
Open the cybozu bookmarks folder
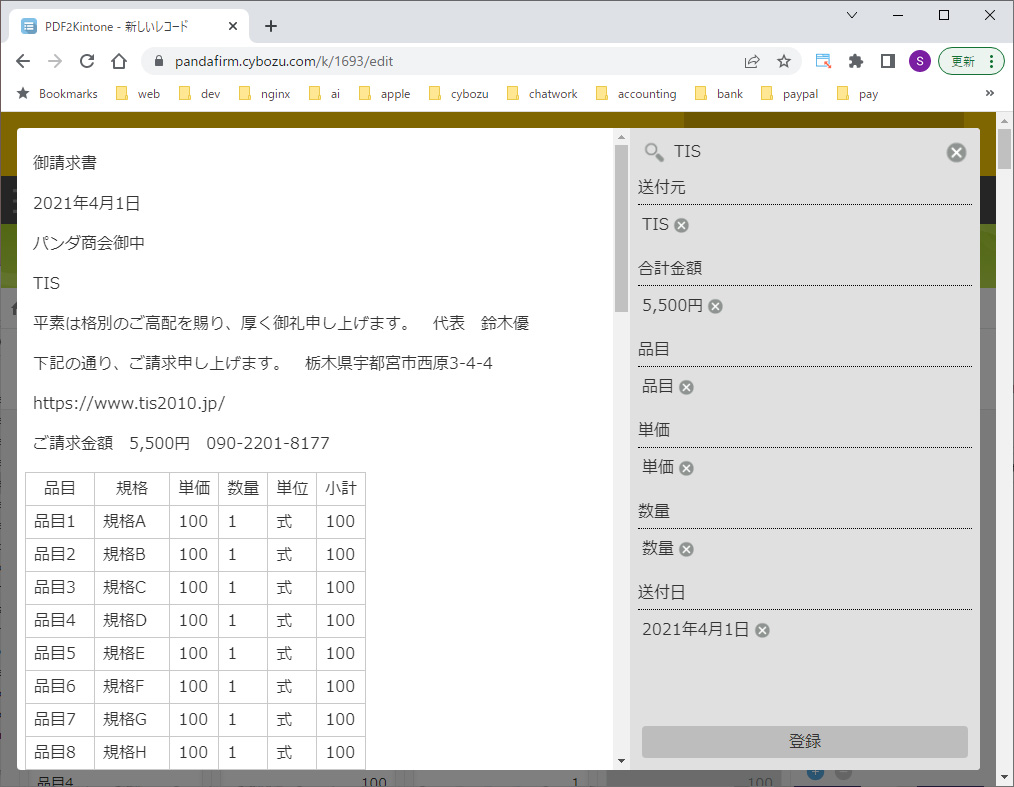point(459,94)
